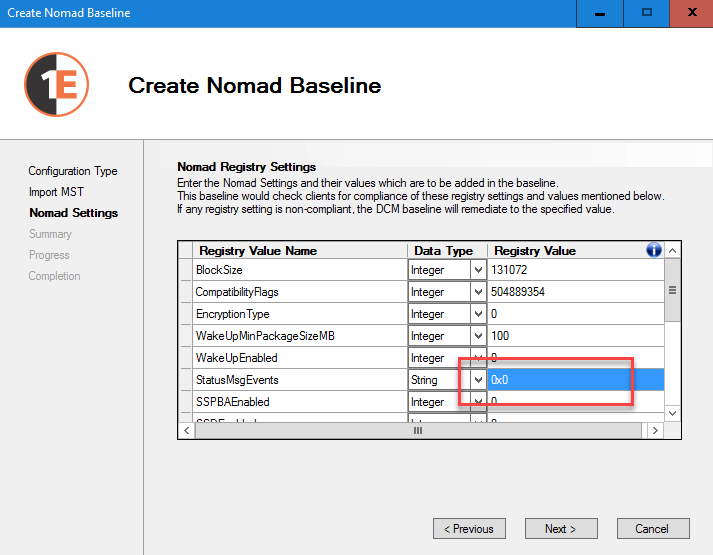Viewport: 713px width, 555px height.
Task: Go back with the Previous button
Action: pyautogui.click(x=469, y=529)
